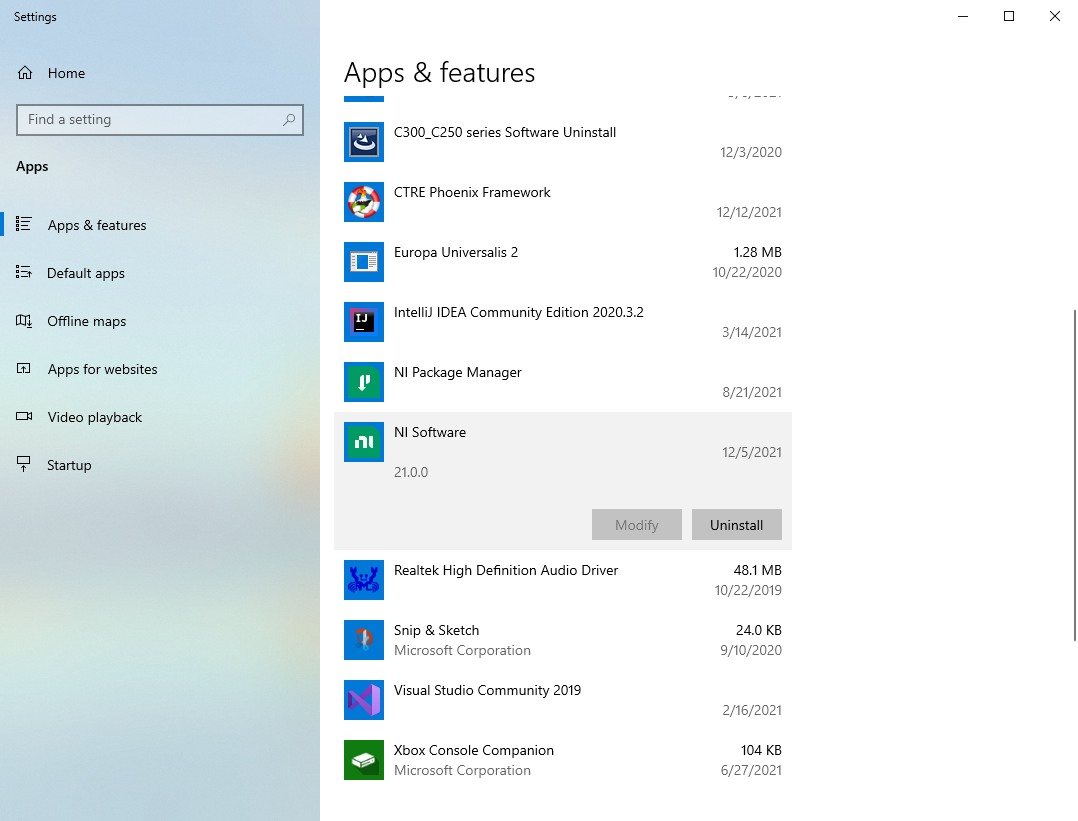The width and height of the screenshot is (1078, 821).
Task: Click the C300_C250 Software Uninstall icon
Action: point(363,142)
